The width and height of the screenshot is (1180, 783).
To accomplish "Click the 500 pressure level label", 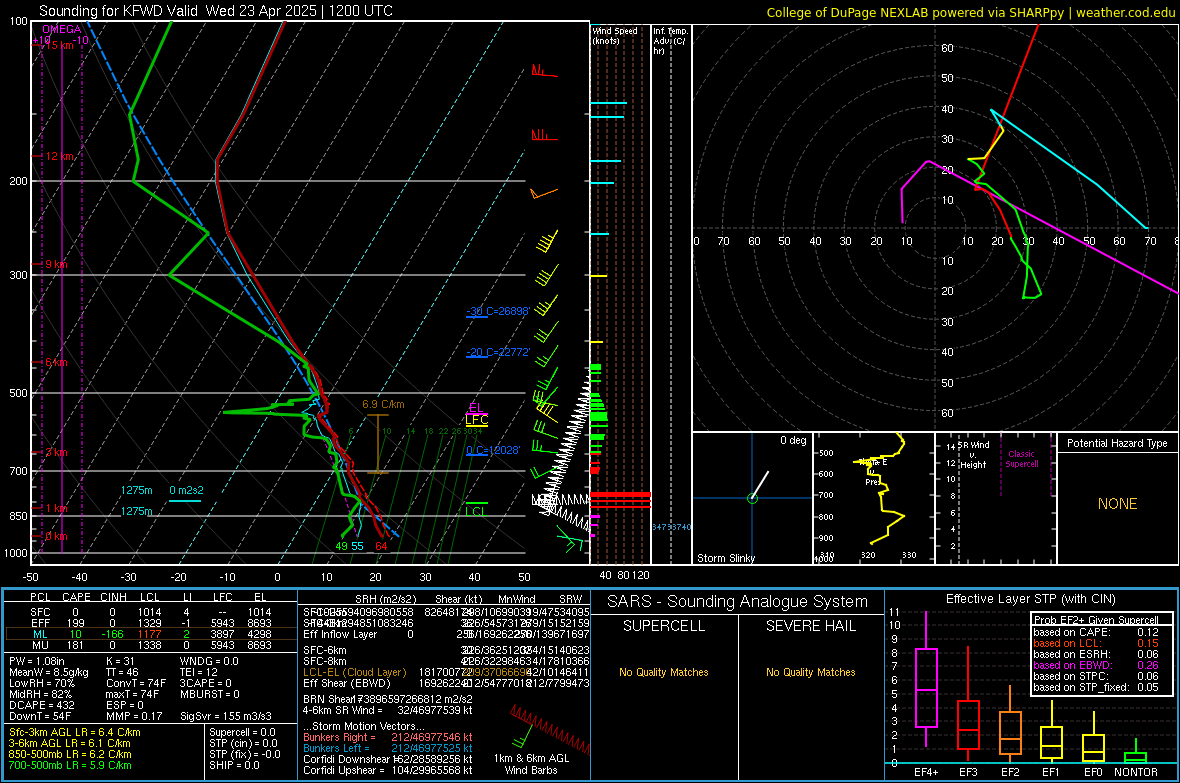I will [x=18, y=393].
